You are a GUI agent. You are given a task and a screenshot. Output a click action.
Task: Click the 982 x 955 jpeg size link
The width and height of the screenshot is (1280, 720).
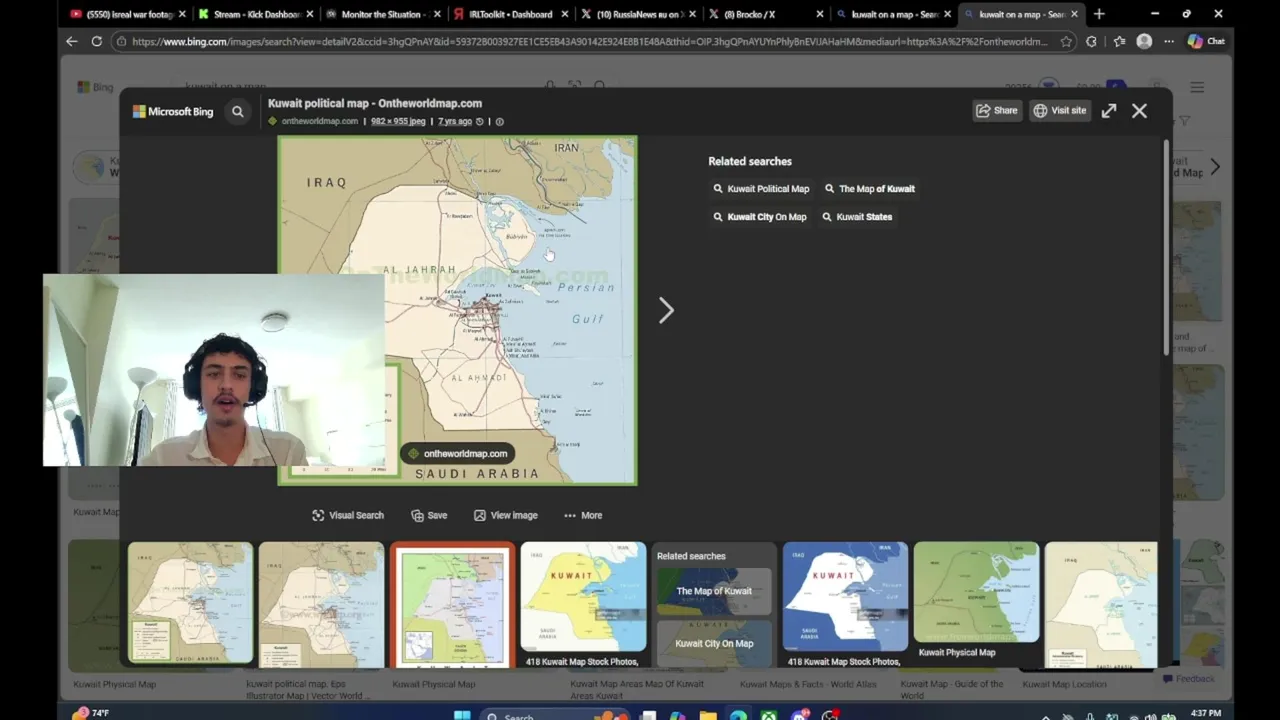[x=398, y=121]
